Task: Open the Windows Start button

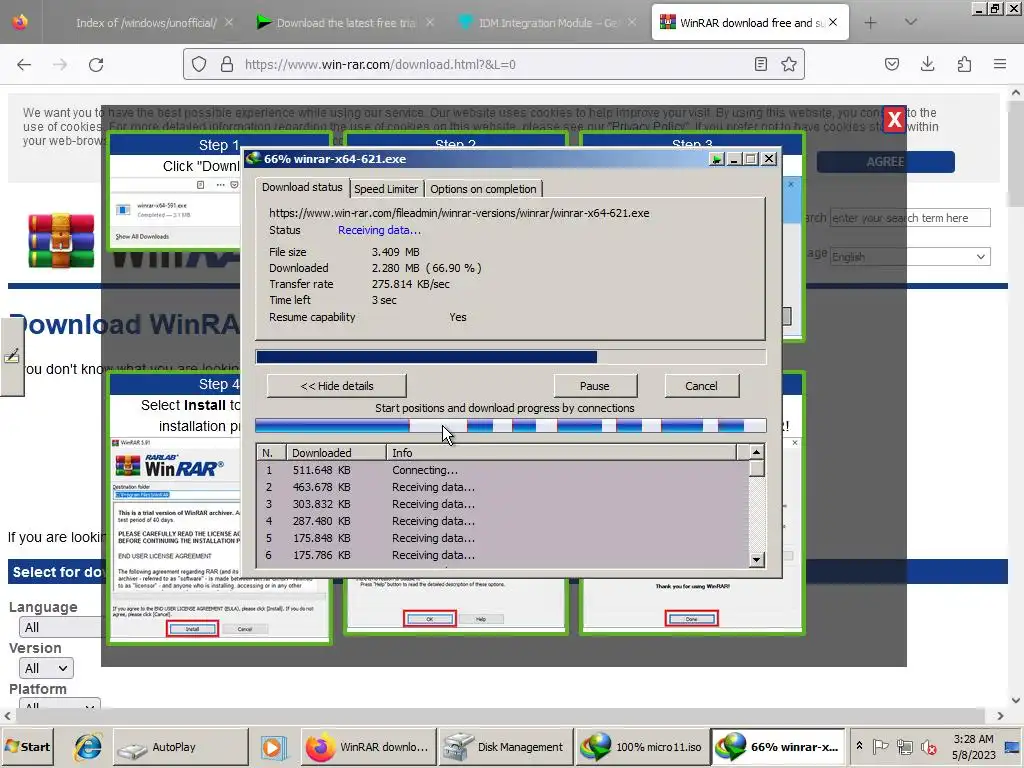Action: (27, 746)
